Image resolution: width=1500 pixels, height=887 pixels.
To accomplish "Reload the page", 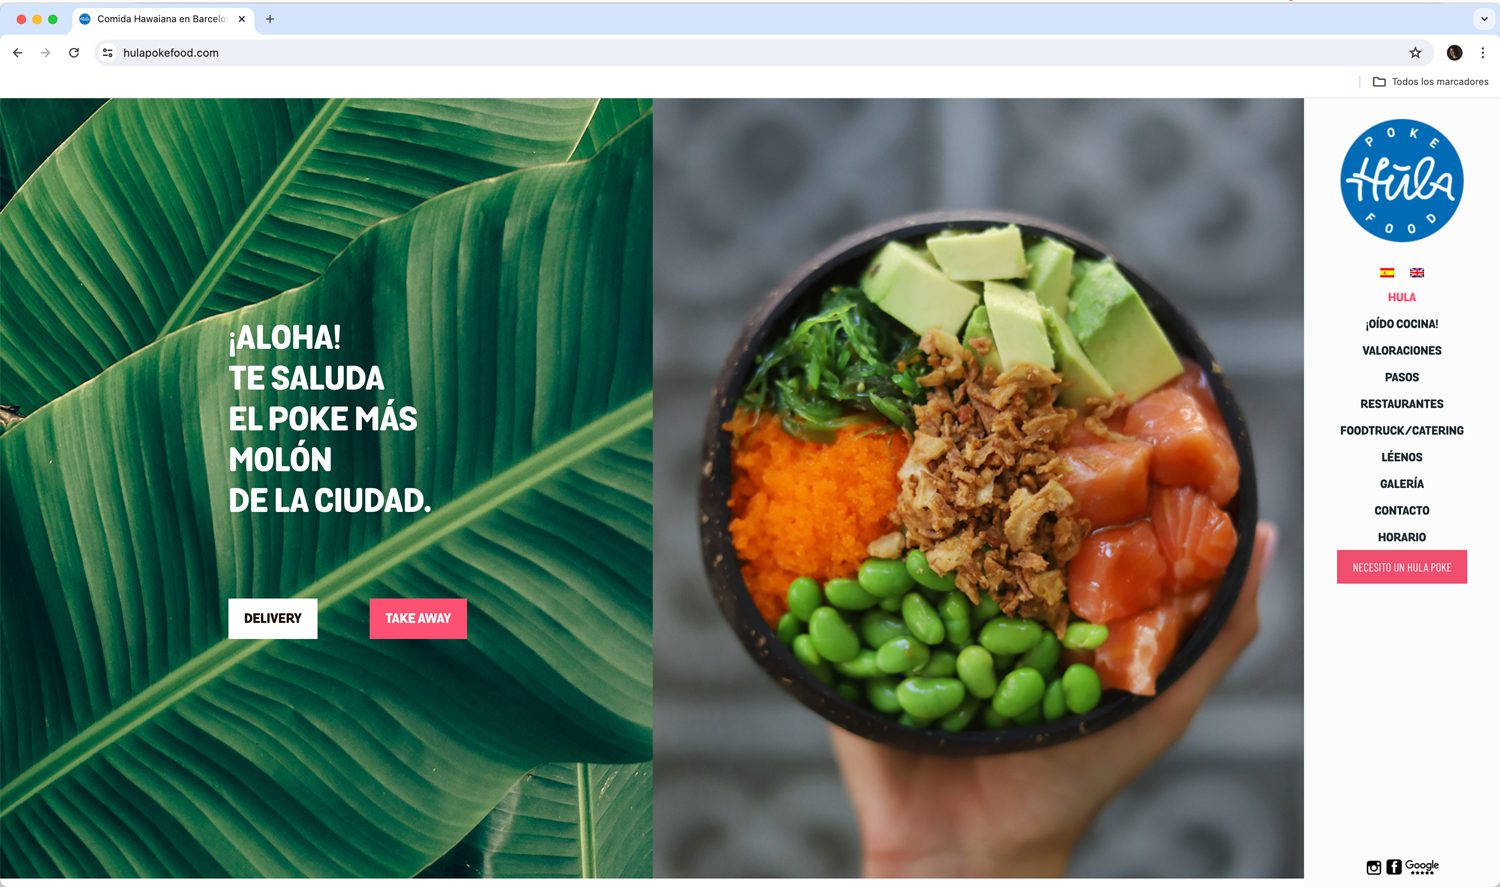I will click(x=74, y=53).
